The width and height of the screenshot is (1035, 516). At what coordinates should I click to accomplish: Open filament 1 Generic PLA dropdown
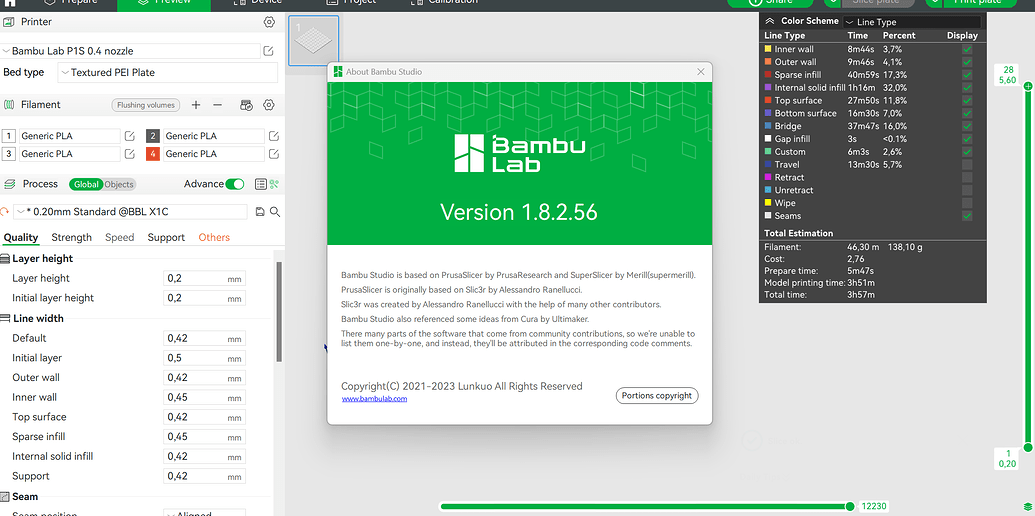(x=70, y=136)
